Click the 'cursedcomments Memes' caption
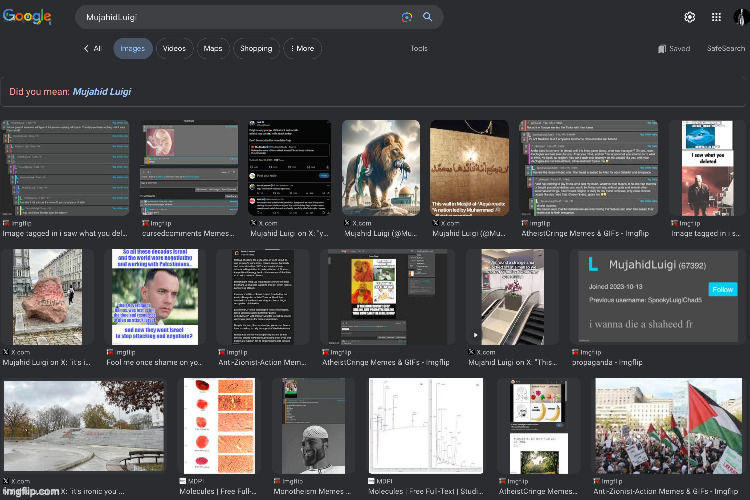The height and width of the screenshot is (500, 750). (x=188, y=233)
